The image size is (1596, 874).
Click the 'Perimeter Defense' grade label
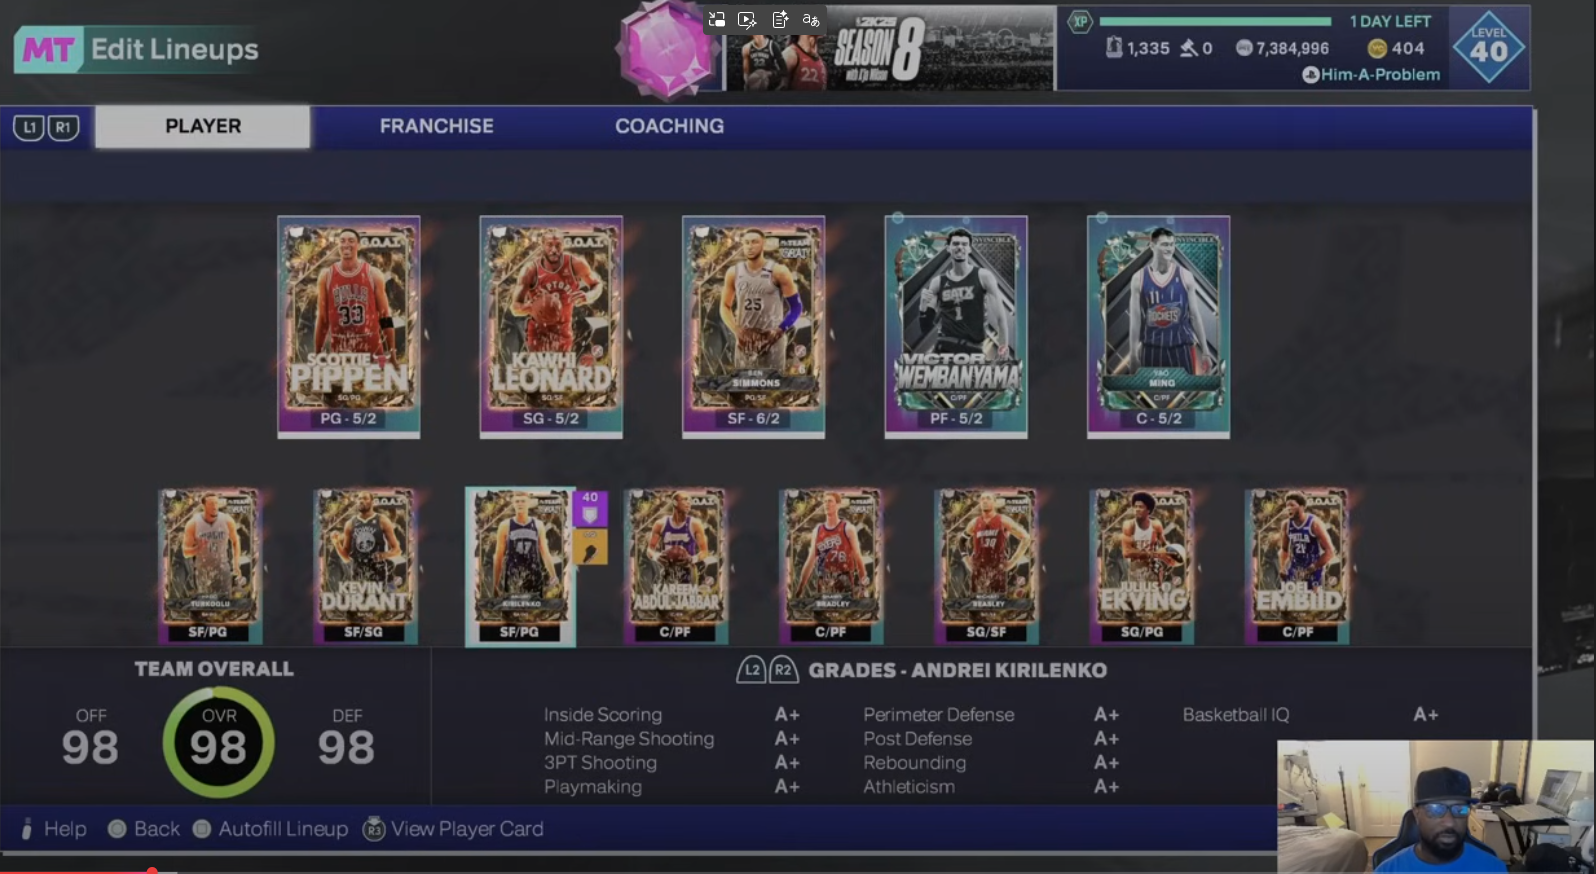pos(939,715)
